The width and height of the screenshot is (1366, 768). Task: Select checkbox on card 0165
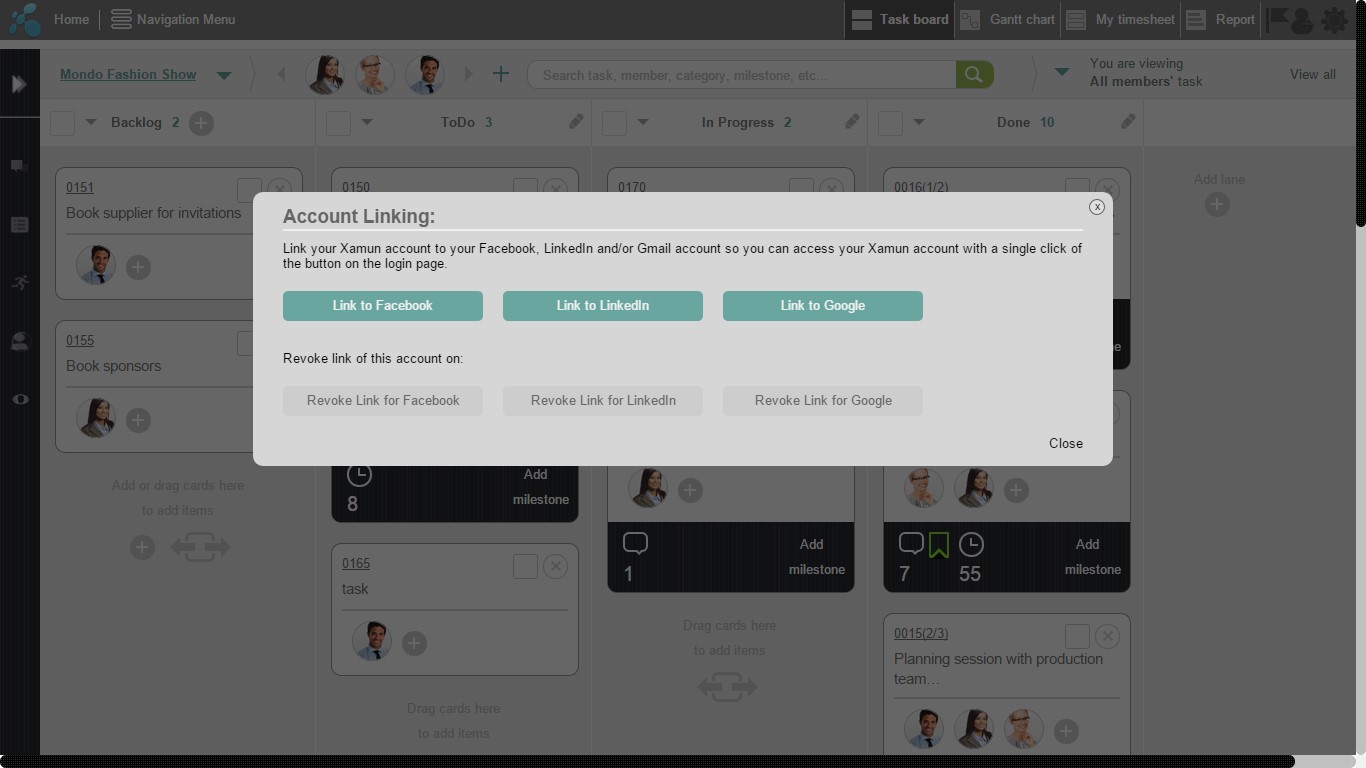point(525,567)
